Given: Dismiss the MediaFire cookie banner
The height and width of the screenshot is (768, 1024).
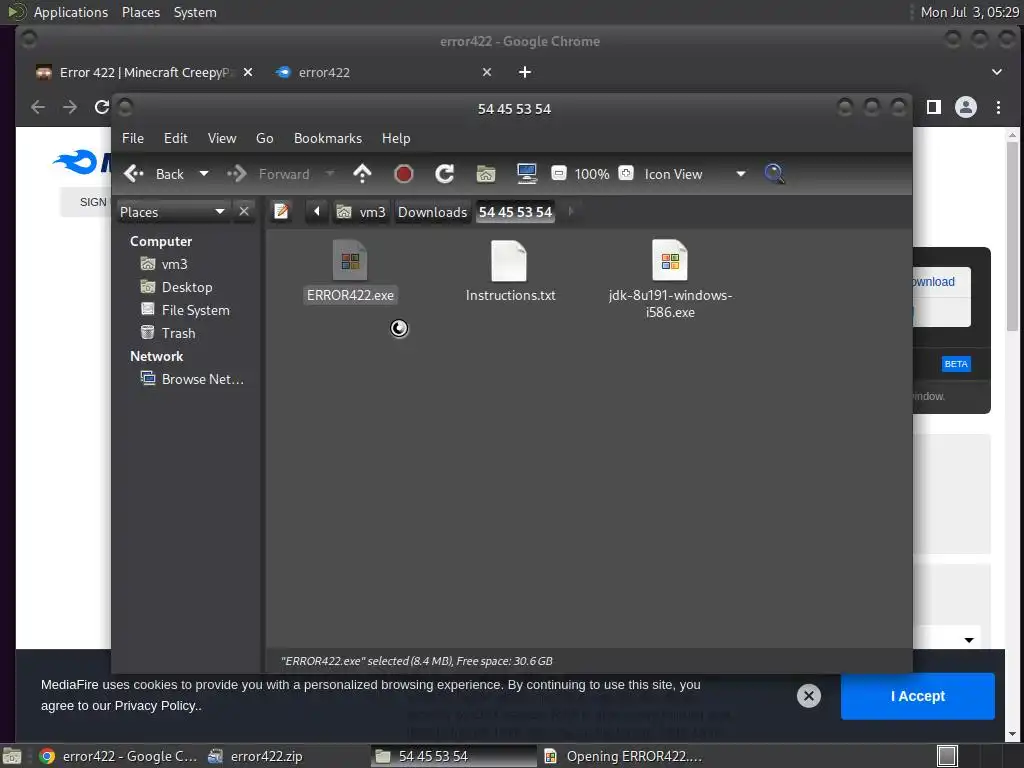Looking at the screenshot, I should pyautogui.click(x=808, y=696).
